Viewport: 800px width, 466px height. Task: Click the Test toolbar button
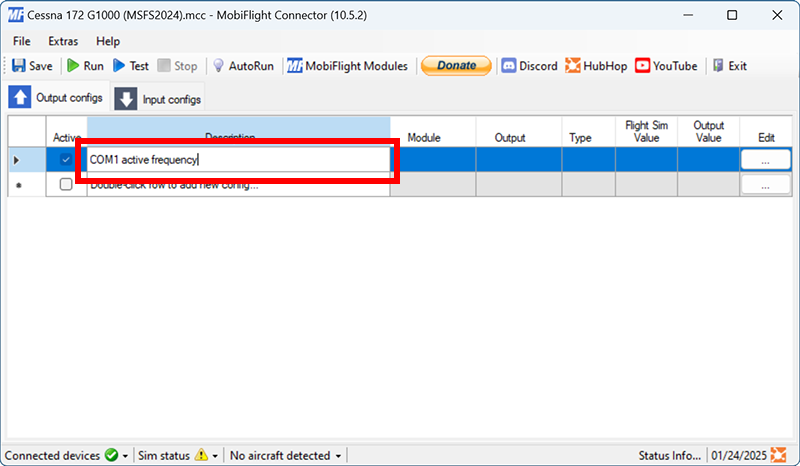[x=131, y=66]
